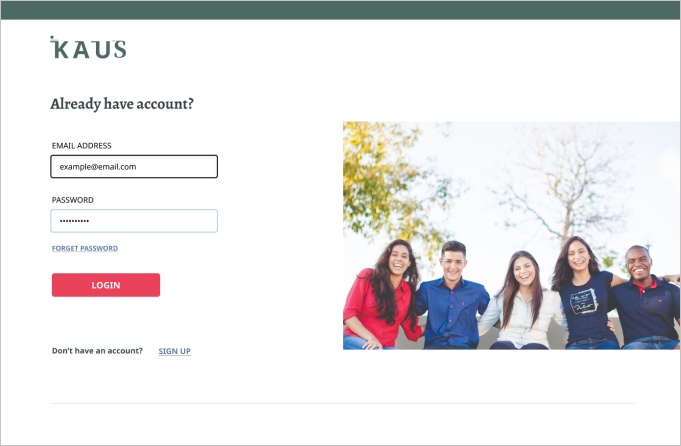The width and height of the screenshot is (681, 446).
Task: Click the dark green top header bar
Action: [x=340, y=10]
